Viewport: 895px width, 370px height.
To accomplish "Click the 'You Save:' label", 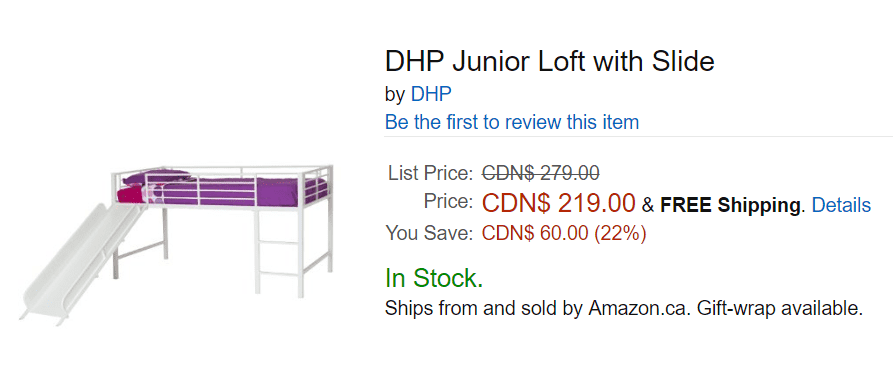I will [429, 234].
